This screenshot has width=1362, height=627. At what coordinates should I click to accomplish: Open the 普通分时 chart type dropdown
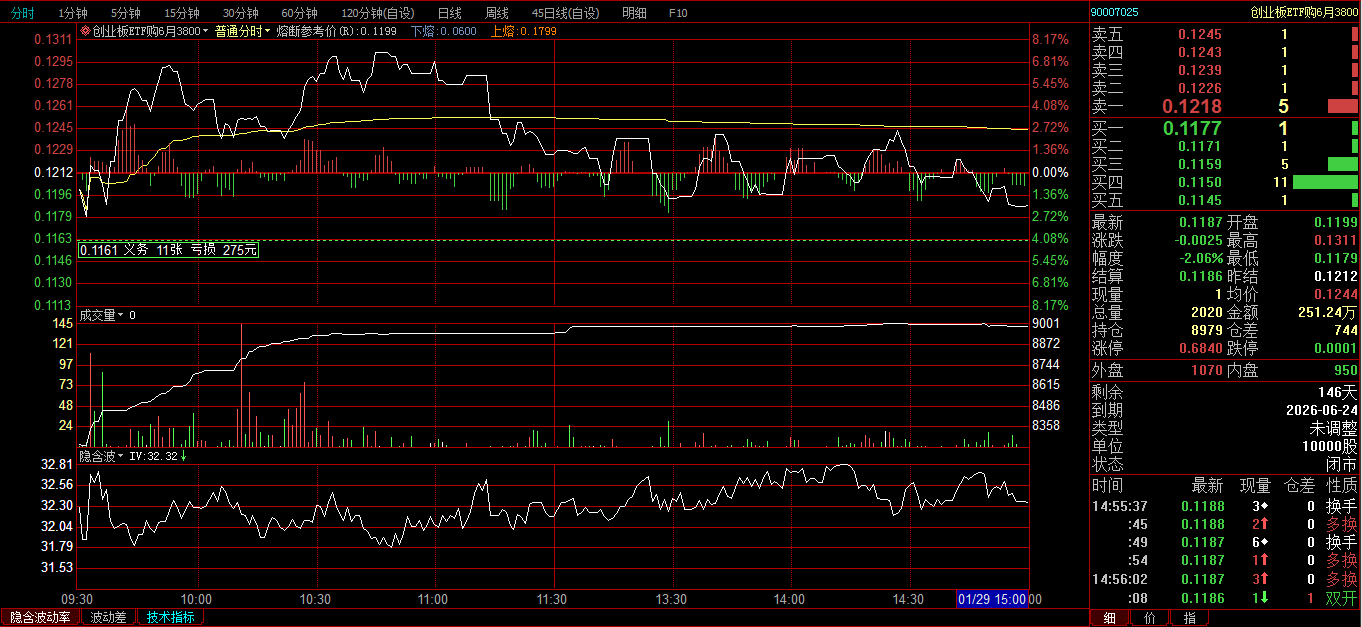pyautogui.click(x=242, y=32)
